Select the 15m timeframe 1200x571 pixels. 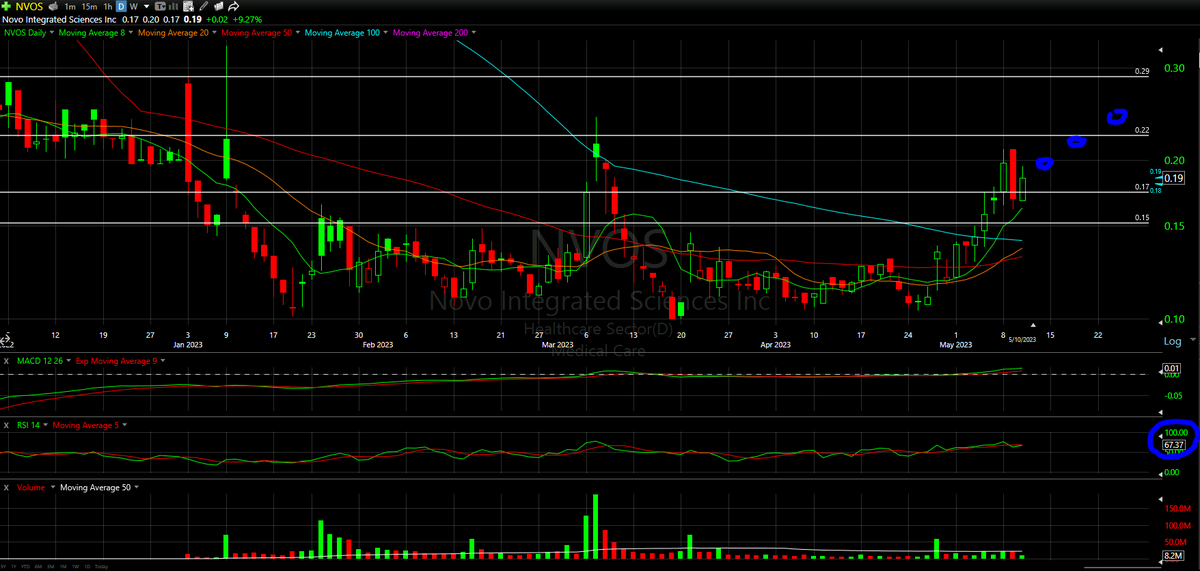click(89, 7)
